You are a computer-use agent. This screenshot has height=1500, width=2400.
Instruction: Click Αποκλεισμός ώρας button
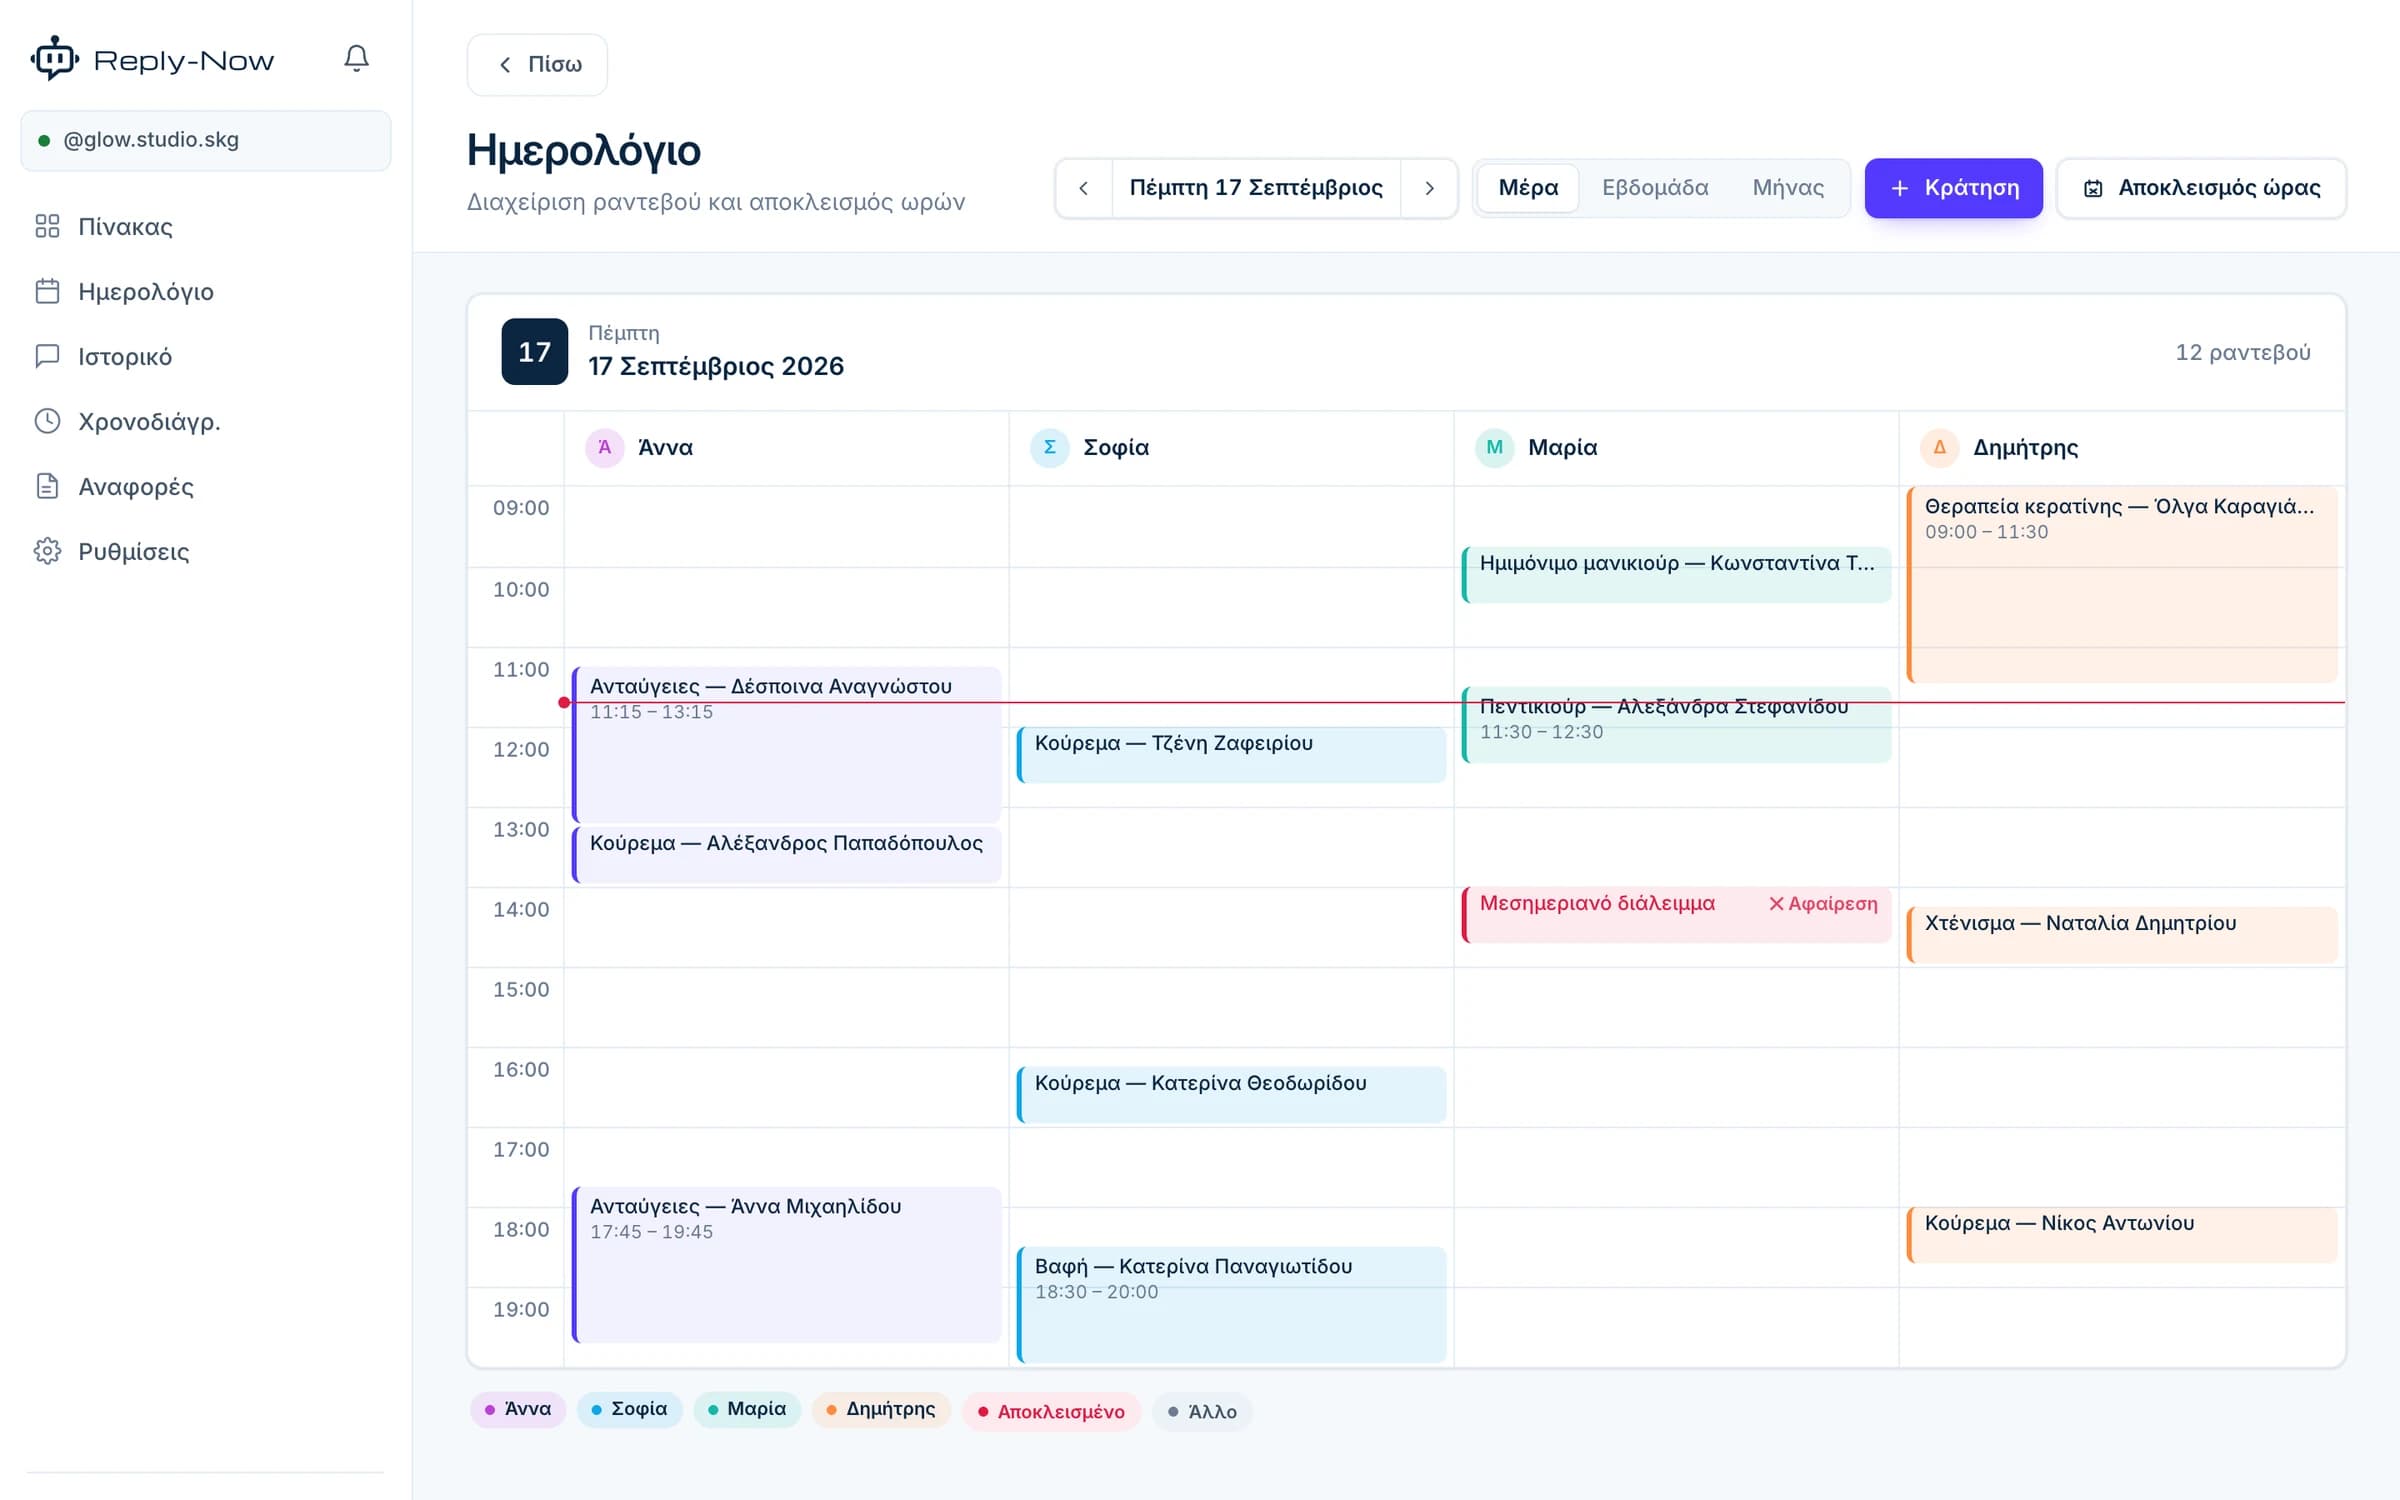pyautogui.click(x=2201, y=188)
